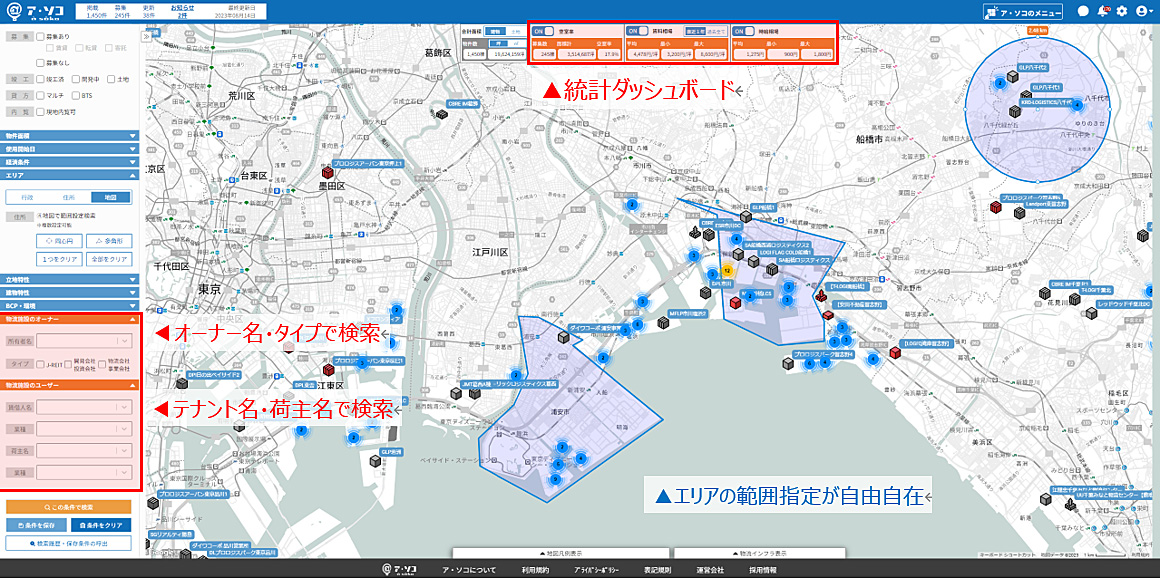Collapse the エリア section
Screen dimensions: 1160x579
69,176
